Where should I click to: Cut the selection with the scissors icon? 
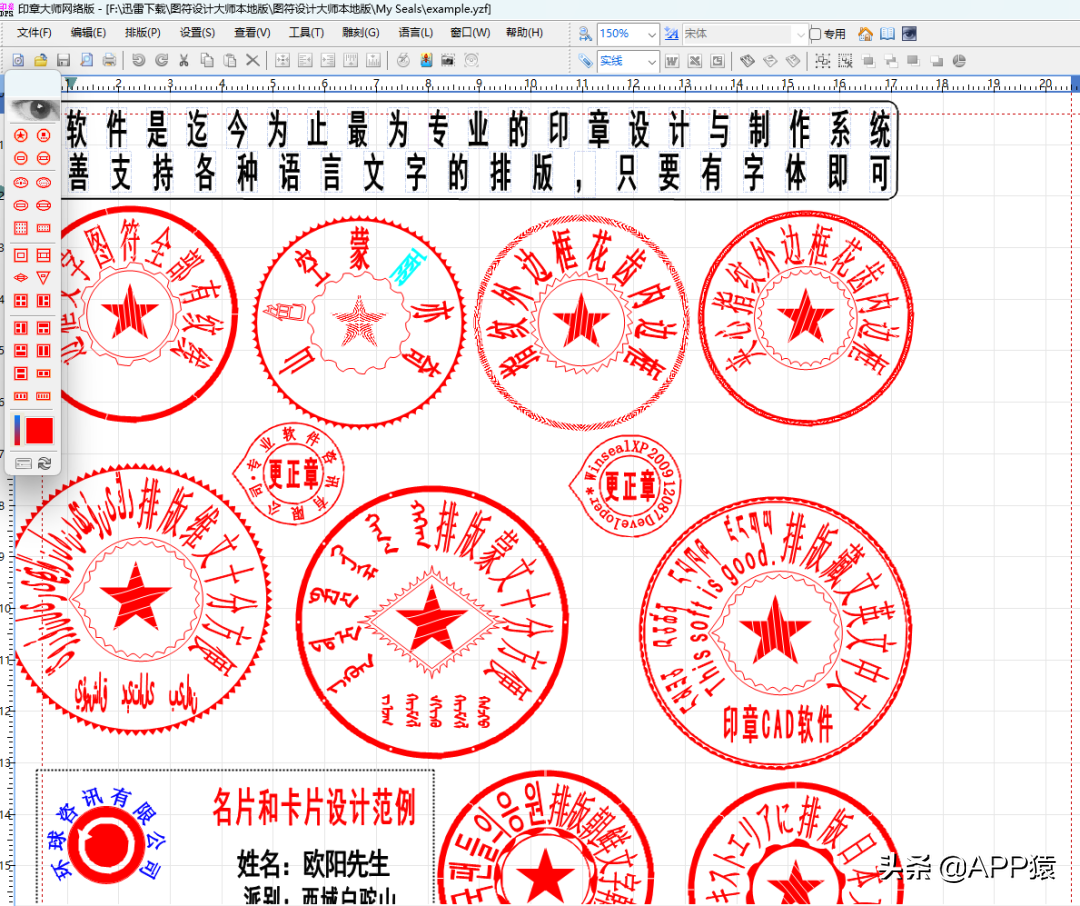pos(184,61)
